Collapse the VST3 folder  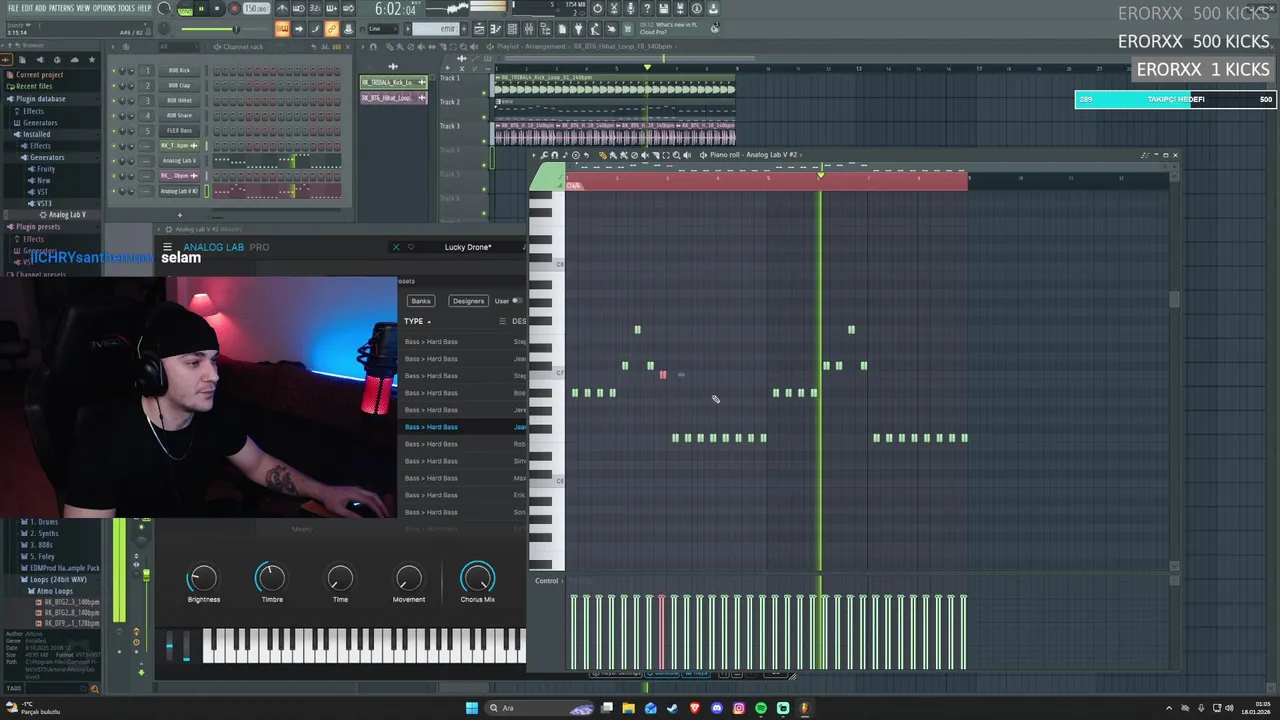[43, 204]
